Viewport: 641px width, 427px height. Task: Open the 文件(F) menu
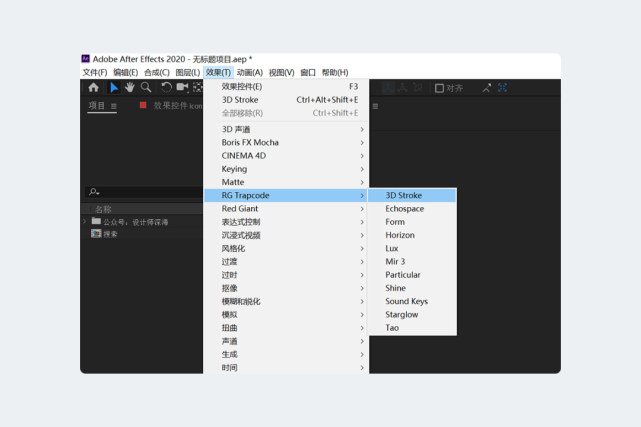[x=95, y=72]
